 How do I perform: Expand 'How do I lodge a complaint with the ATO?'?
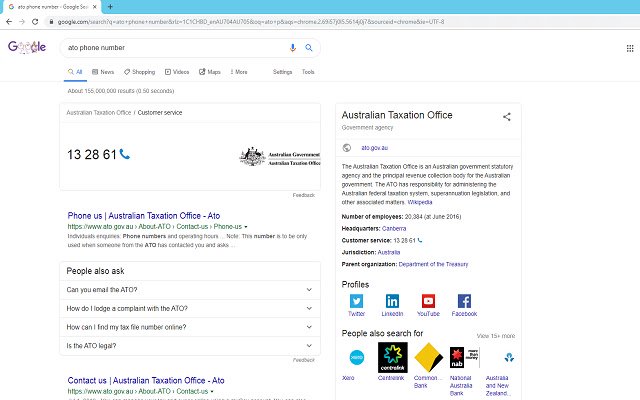point(190,309)
